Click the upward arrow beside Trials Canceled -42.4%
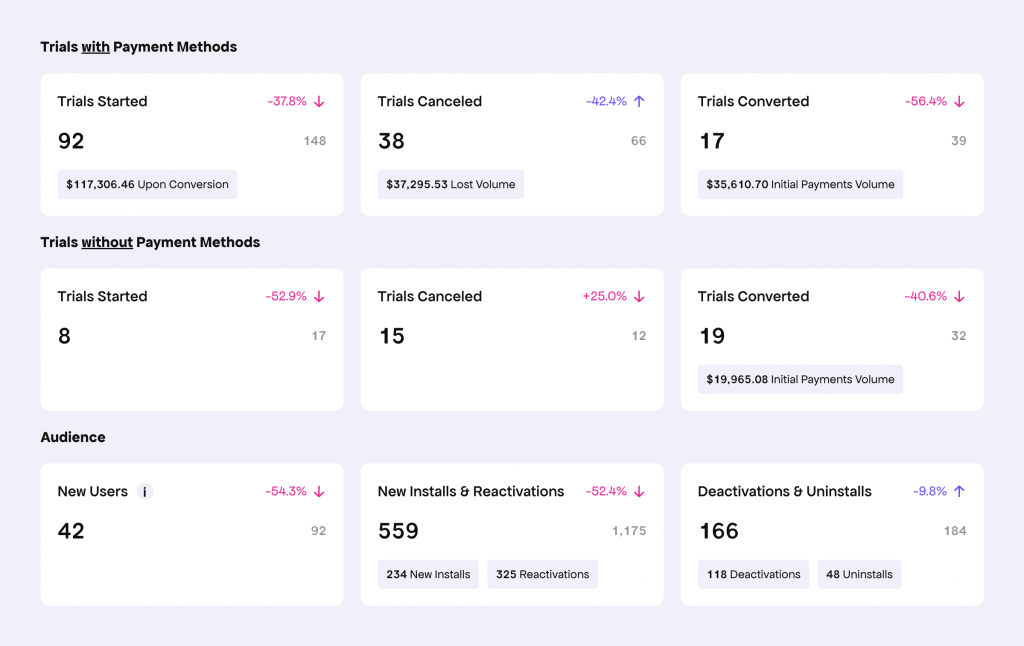The width and height of the screenshot is (1024, 646). (x=639, y=101)
